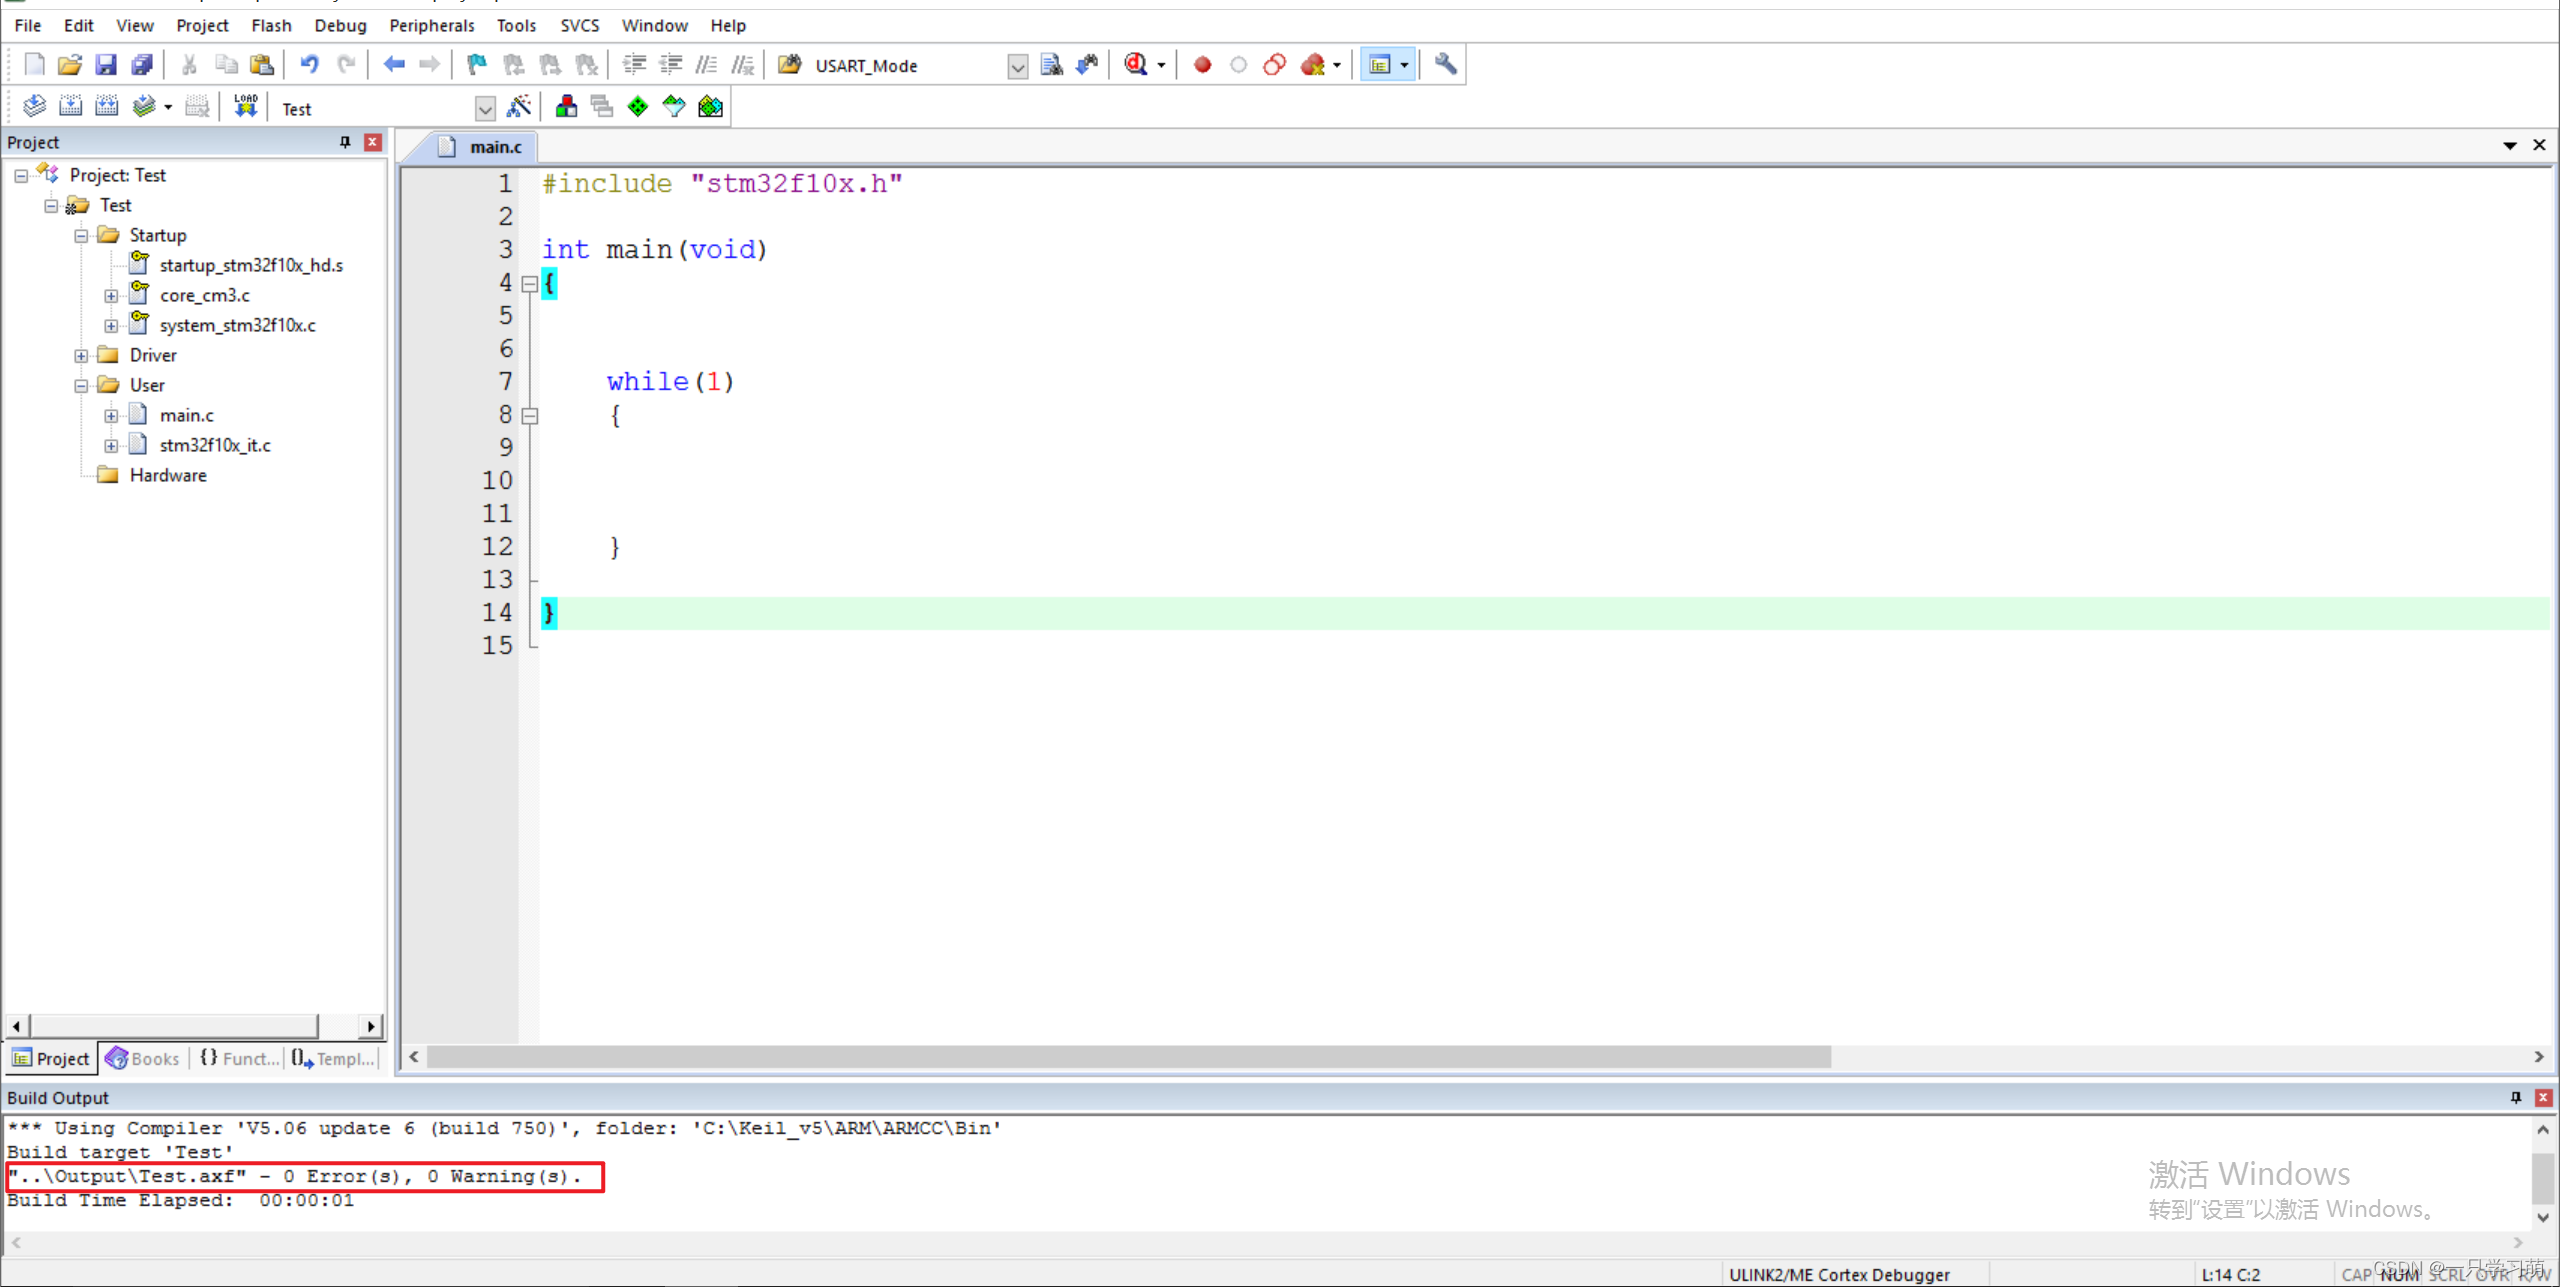Screen dimensions: 2560x1287
Task: Click the editor horizontal scrollbar thumb
Action: coord(1128,1057)
